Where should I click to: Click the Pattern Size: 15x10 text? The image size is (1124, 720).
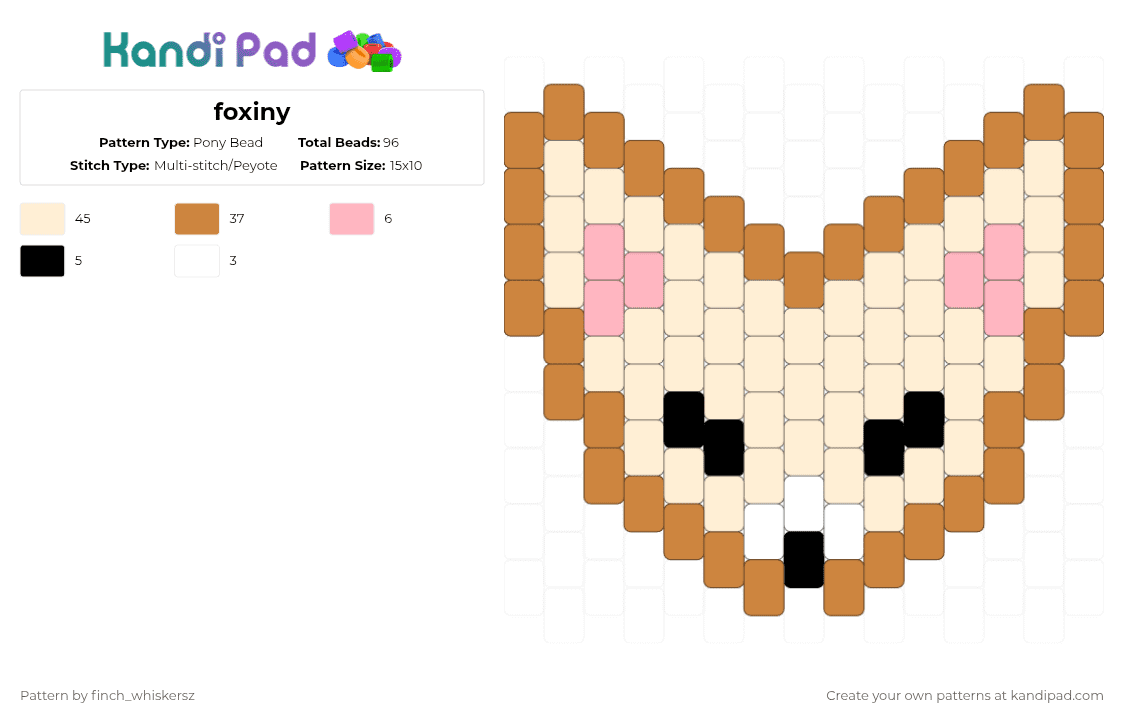pyautogui.click(x=361, y=166)
